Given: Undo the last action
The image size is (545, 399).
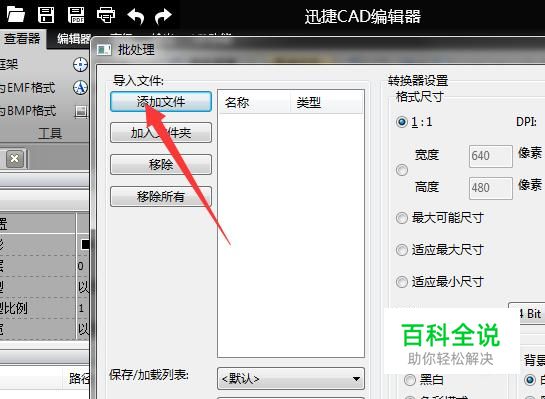Looking at the screenshot, I should pos(136,16).
